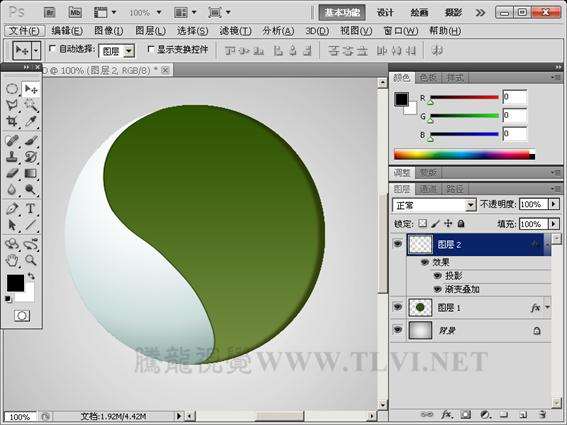The height and width of the screenshot is (425, 567).
Task: Select the Pen tool
Action: pos(12,209)
